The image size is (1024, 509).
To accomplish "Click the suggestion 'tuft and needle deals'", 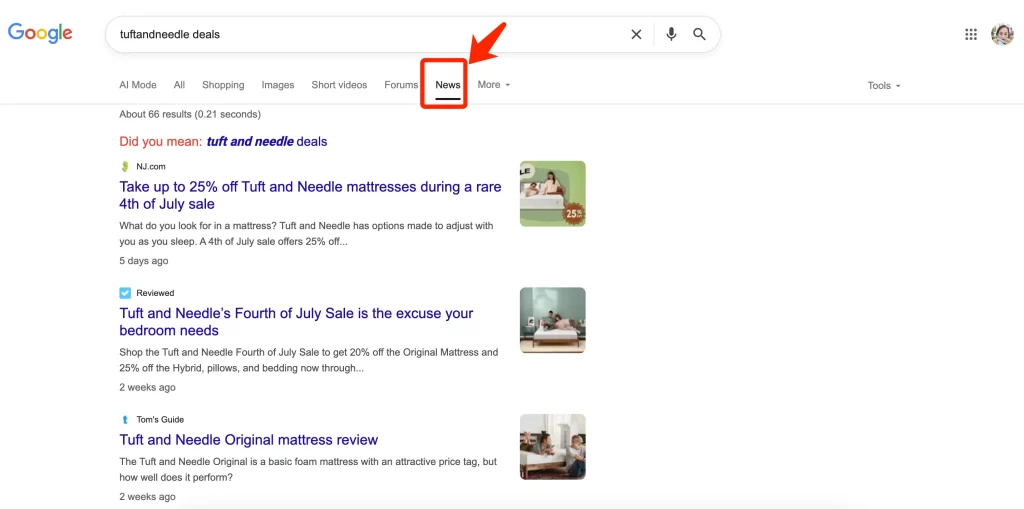I will click(267, 141).
